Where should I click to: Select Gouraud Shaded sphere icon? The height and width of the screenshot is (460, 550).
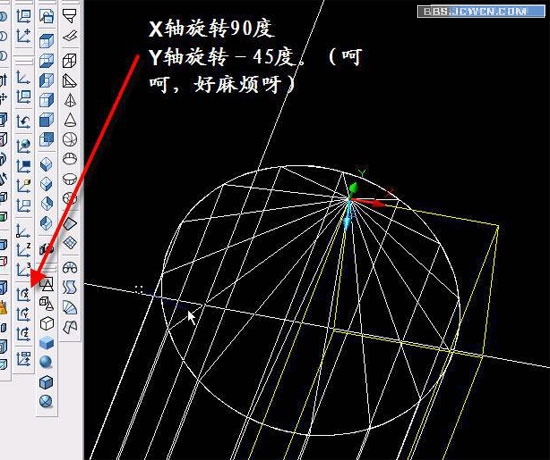46,362
